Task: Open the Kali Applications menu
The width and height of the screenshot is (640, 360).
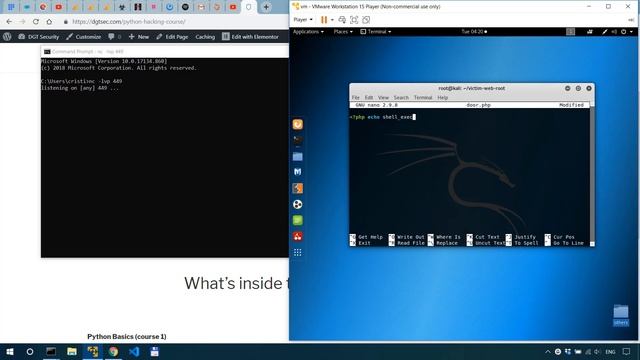Action: 308,31
